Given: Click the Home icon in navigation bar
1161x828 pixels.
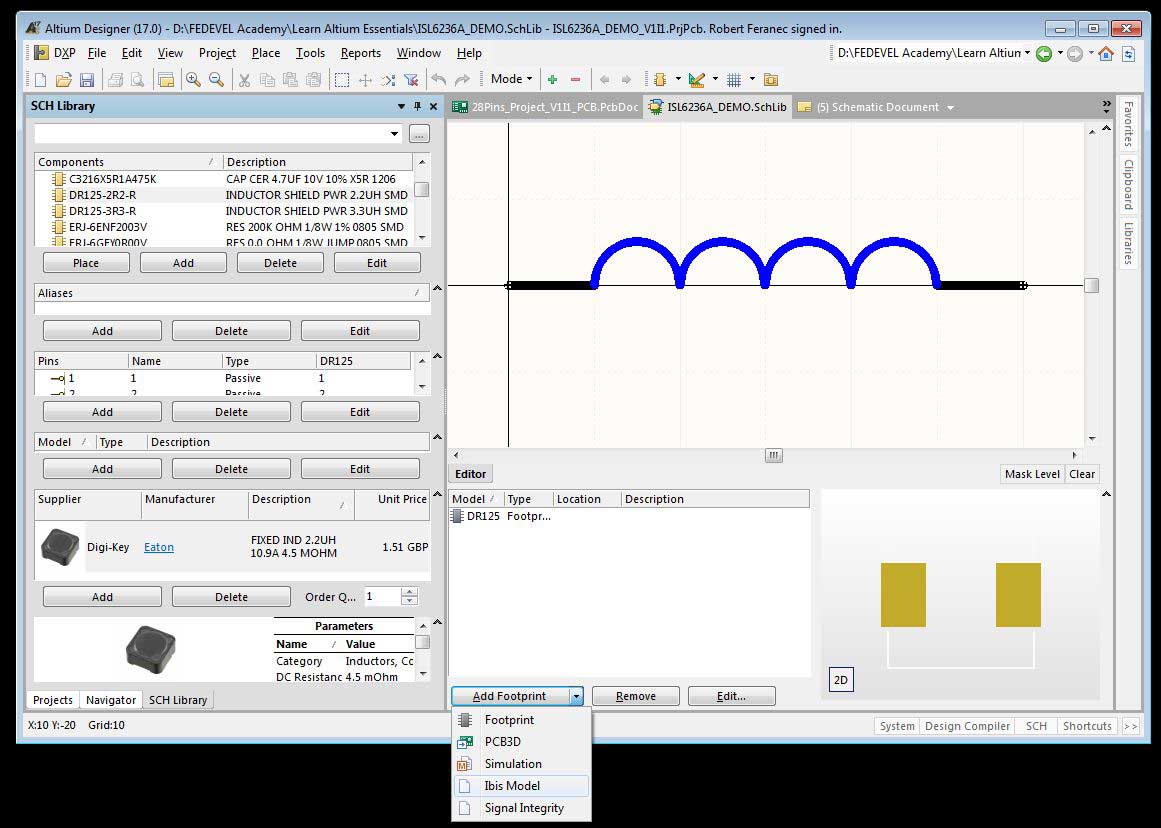Looking at the screenshot, I should pyautogui.click(x=1106, y=53).
